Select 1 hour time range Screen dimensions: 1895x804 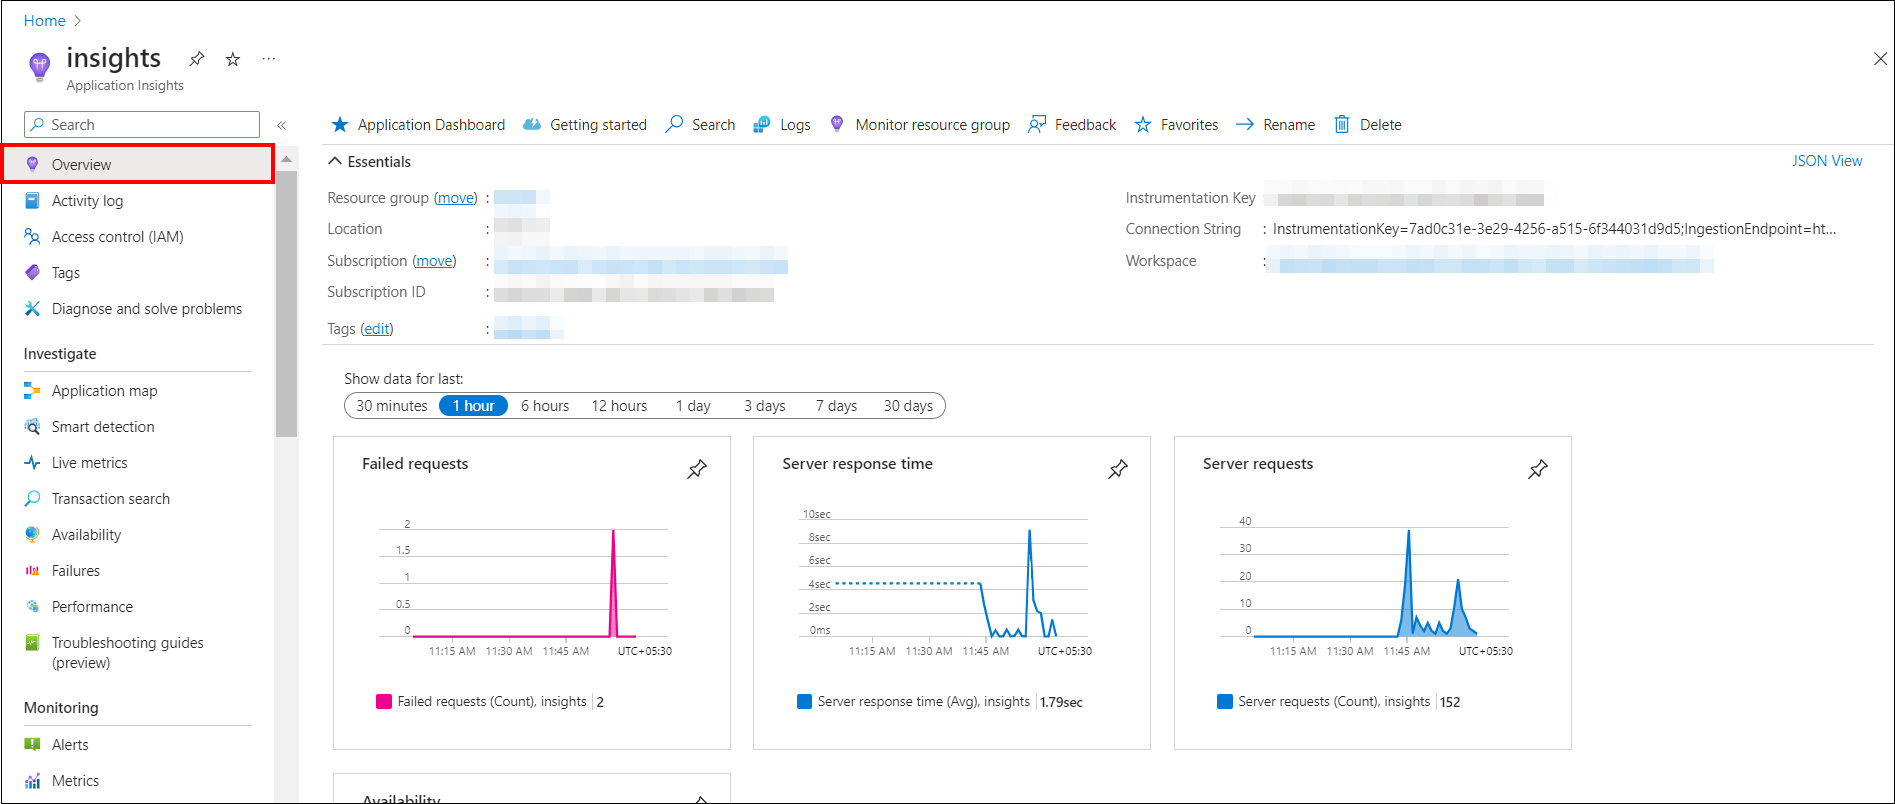coord(473,406)
